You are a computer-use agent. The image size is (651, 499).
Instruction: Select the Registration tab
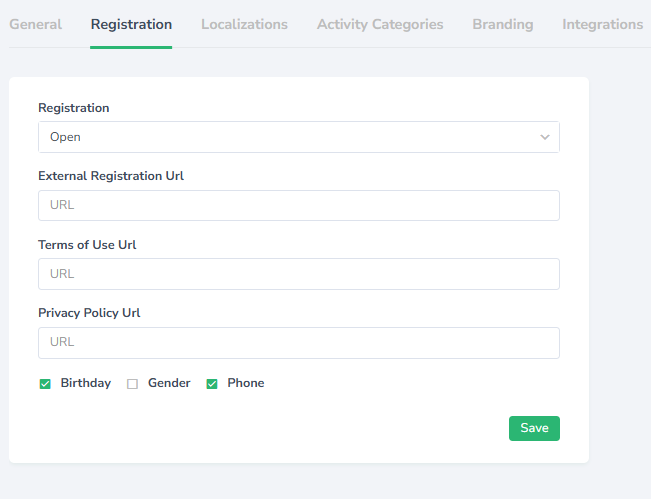(131, 24)
